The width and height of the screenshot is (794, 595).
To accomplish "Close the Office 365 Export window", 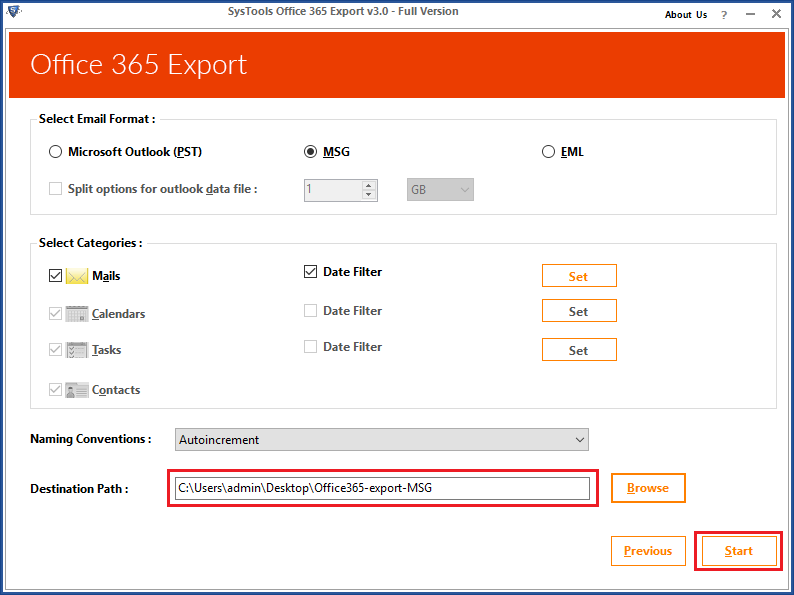I will pyautogui.click(x=776, y=14).
